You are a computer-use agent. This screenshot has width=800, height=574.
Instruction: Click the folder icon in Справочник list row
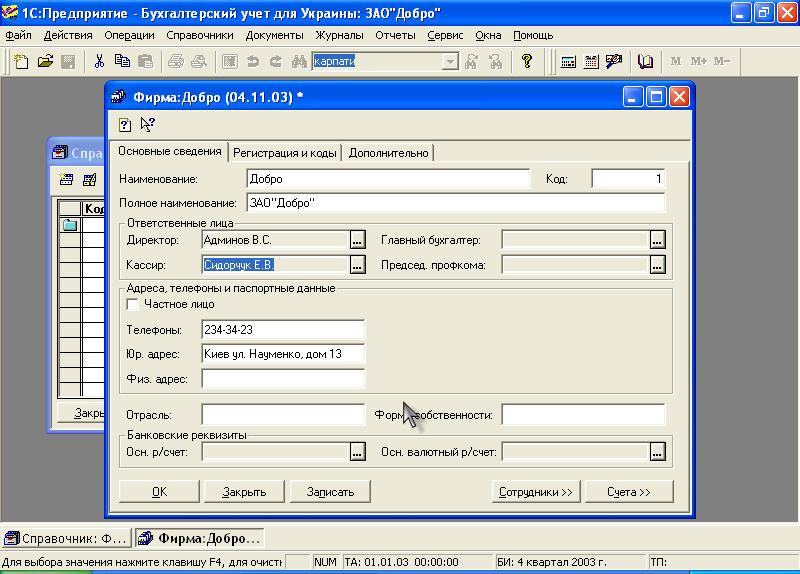click(x=69, y=224)
